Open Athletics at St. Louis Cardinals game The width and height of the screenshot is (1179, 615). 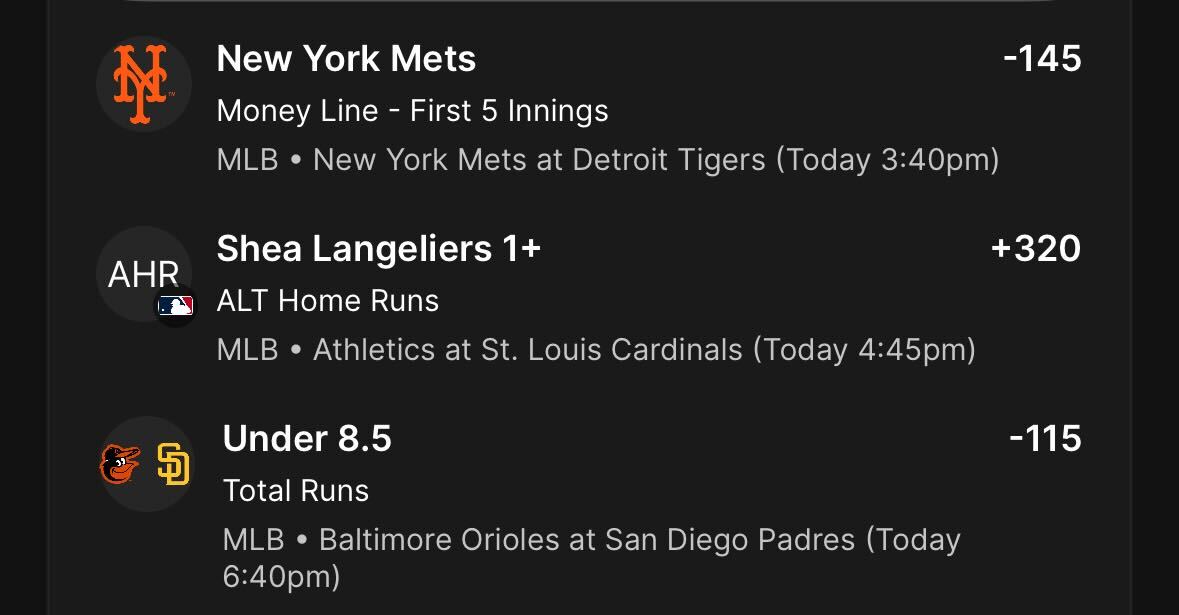click(528, 350)
